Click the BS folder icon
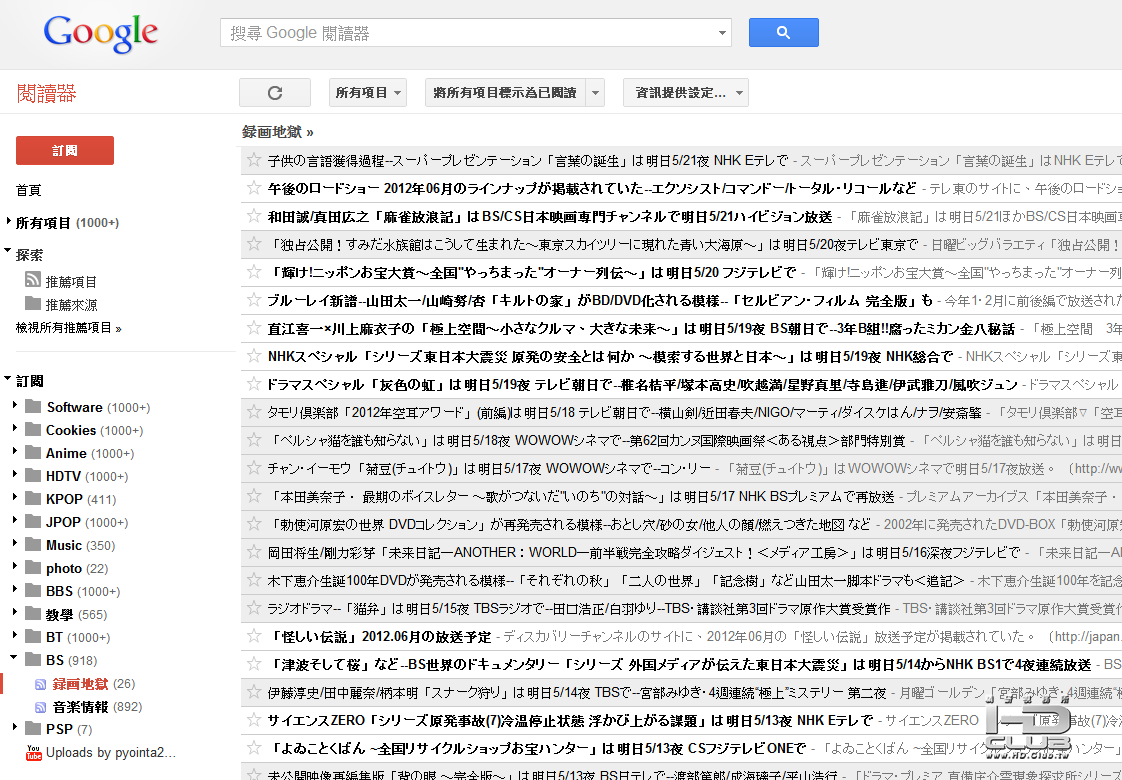 pos(33,659)
